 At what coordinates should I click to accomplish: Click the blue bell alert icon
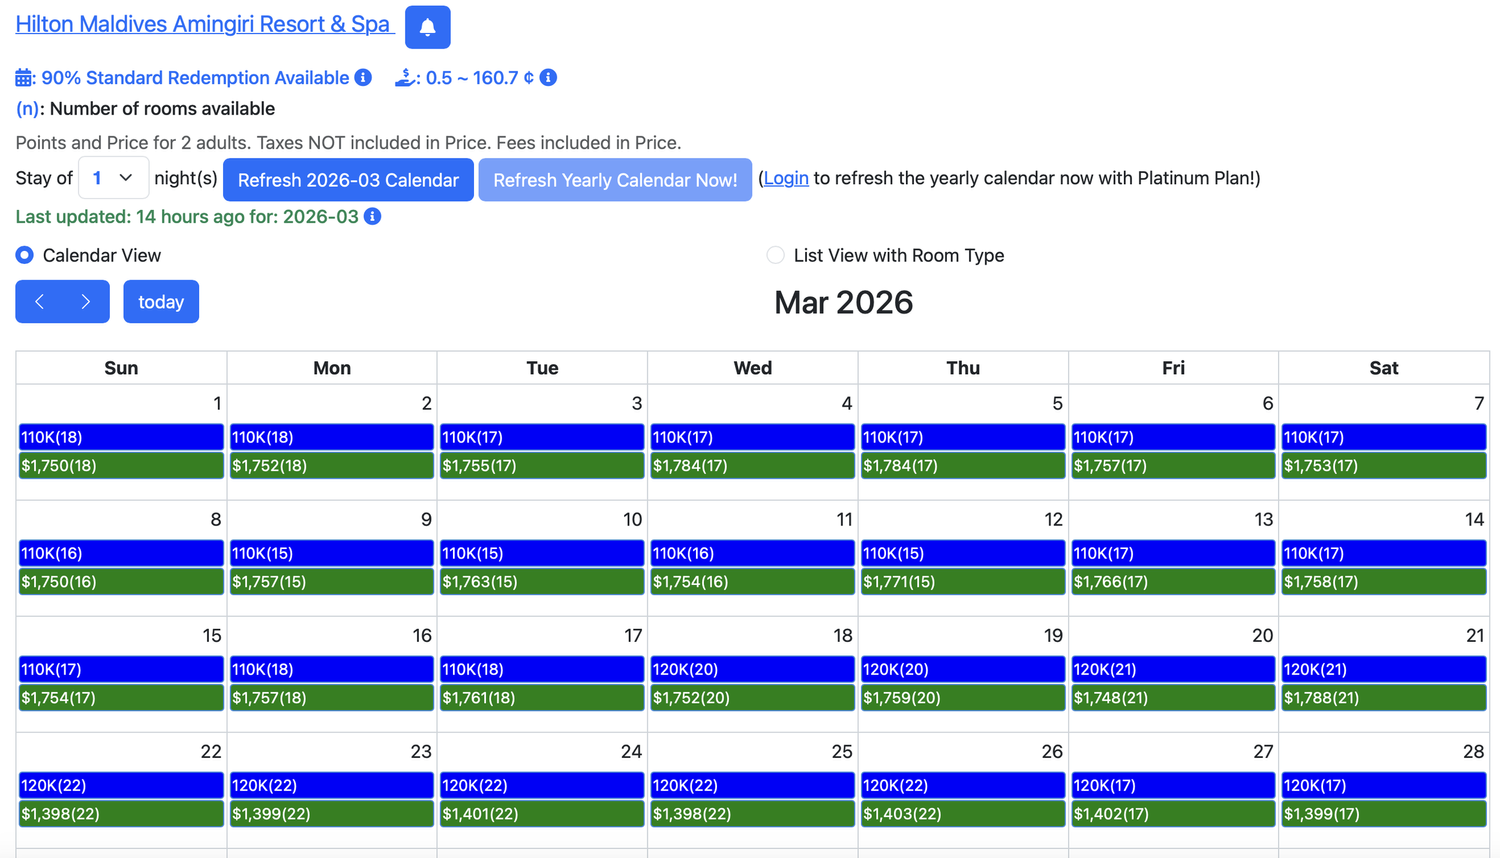pyautogui.click(x=427, y=27)
